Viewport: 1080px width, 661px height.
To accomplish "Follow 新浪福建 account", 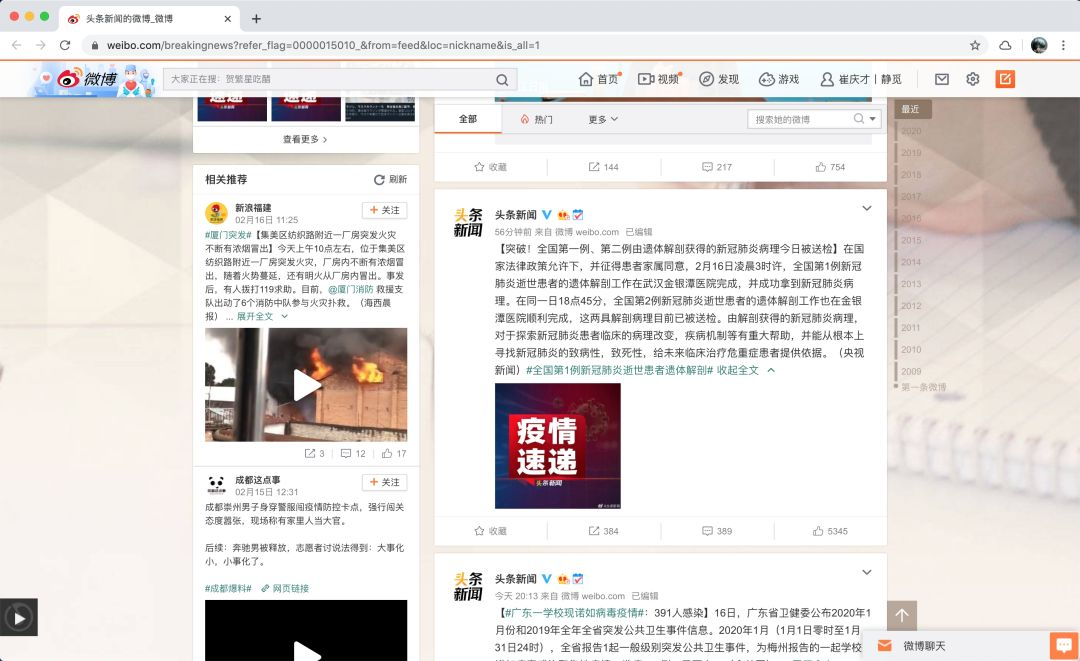I will click(384, 210).
